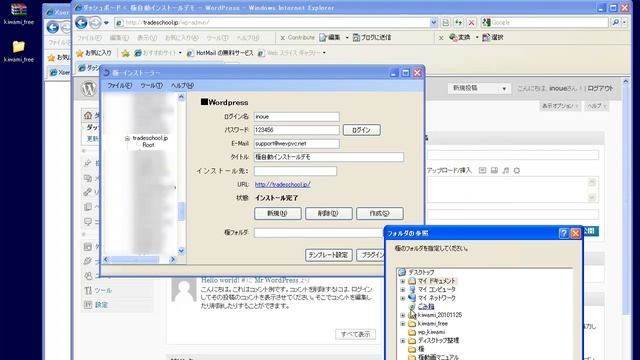Click the ログイン名 input field
The image size is (640, 360).
296,117
